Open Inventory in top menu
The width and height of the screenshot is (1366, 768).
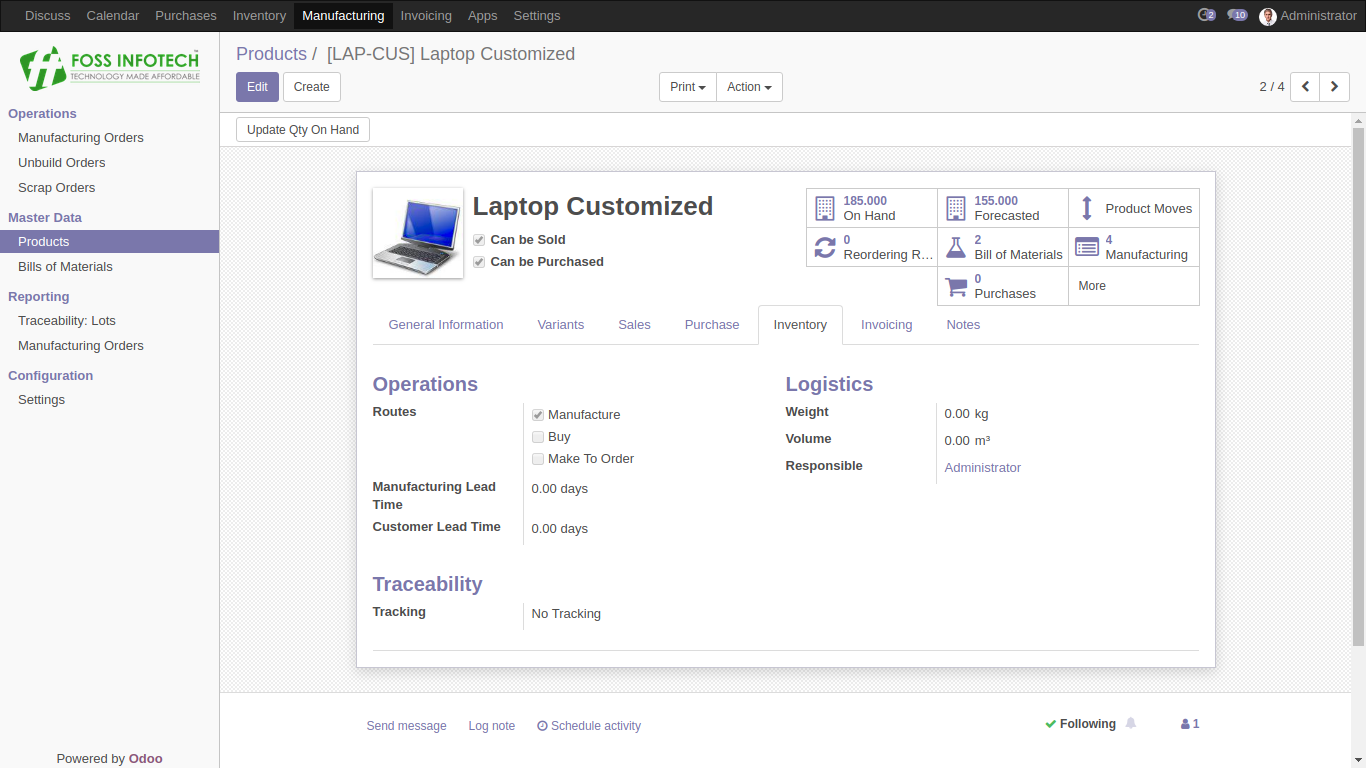tap(259, 16)
